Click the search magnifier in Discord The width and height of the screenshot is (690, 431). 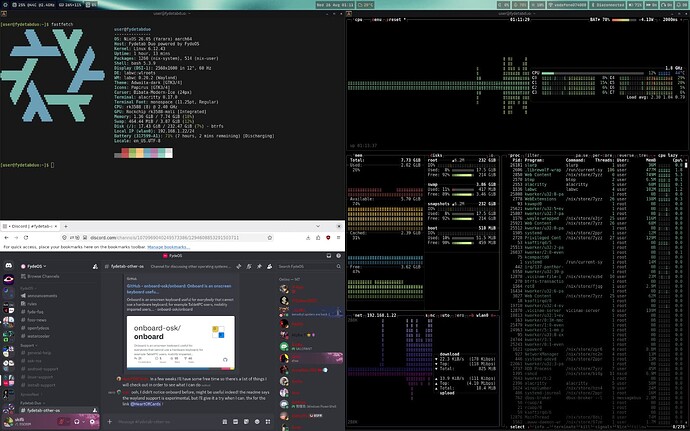coord(338,266)
